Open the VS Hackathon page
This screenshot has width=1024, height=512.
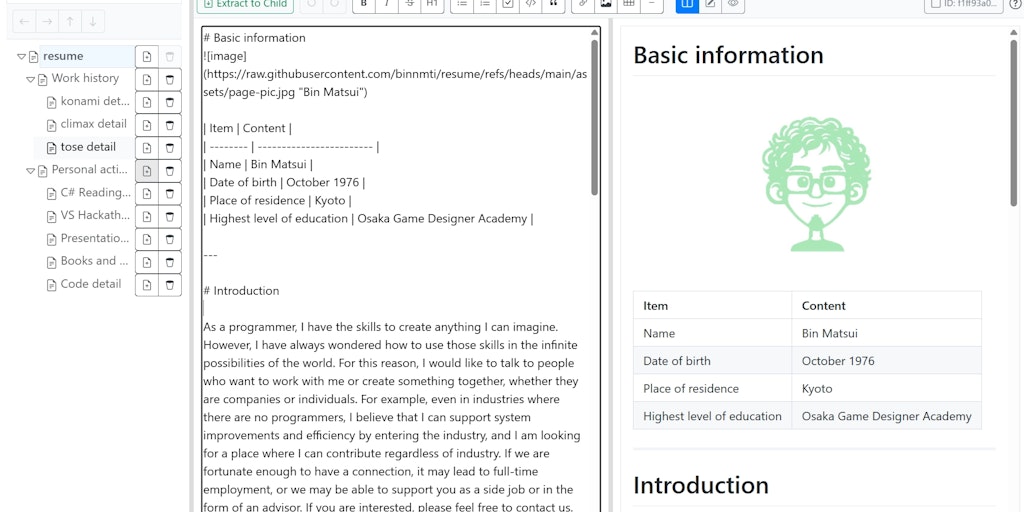coord(95,216)
